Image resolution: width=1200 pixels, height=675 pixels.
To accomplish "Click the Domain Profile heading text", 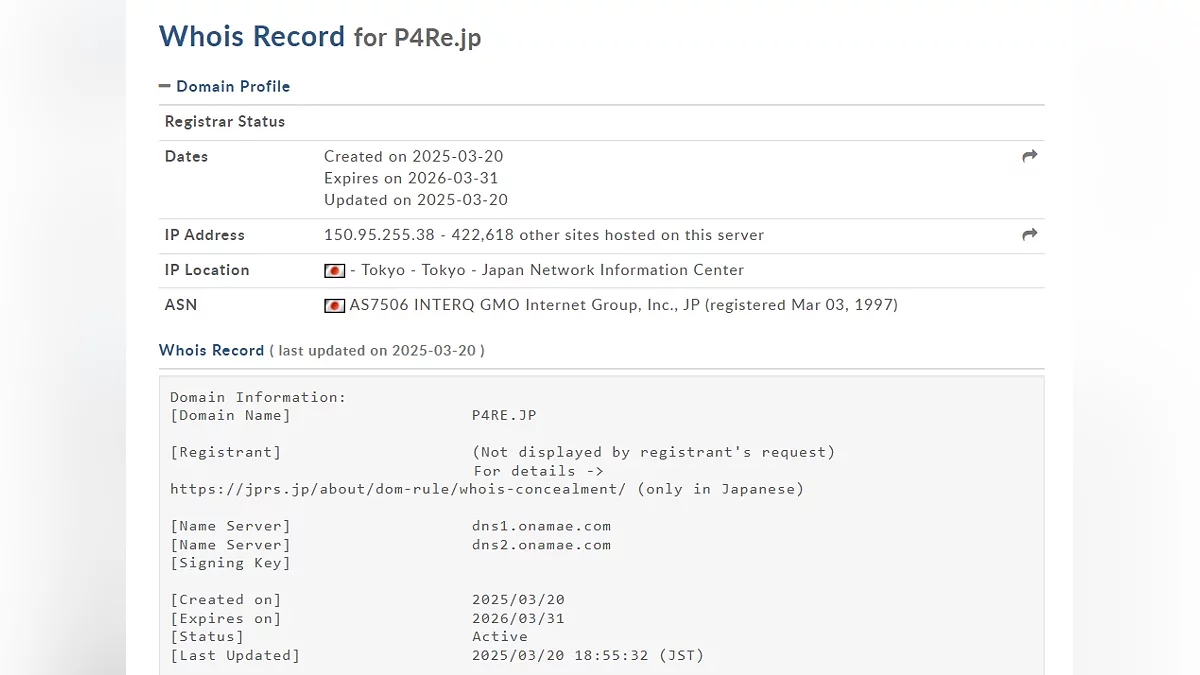I will click(x=233, y=87).
